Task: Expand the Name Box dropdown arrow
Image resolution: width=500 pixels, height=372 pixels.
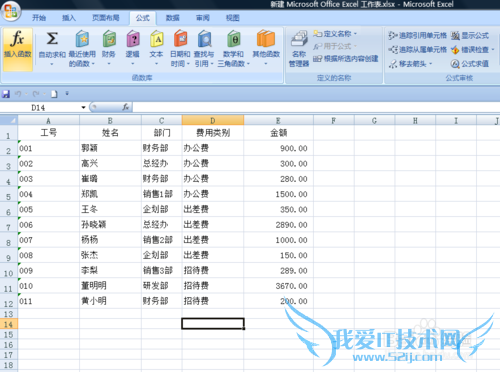Action: [83, 107]
